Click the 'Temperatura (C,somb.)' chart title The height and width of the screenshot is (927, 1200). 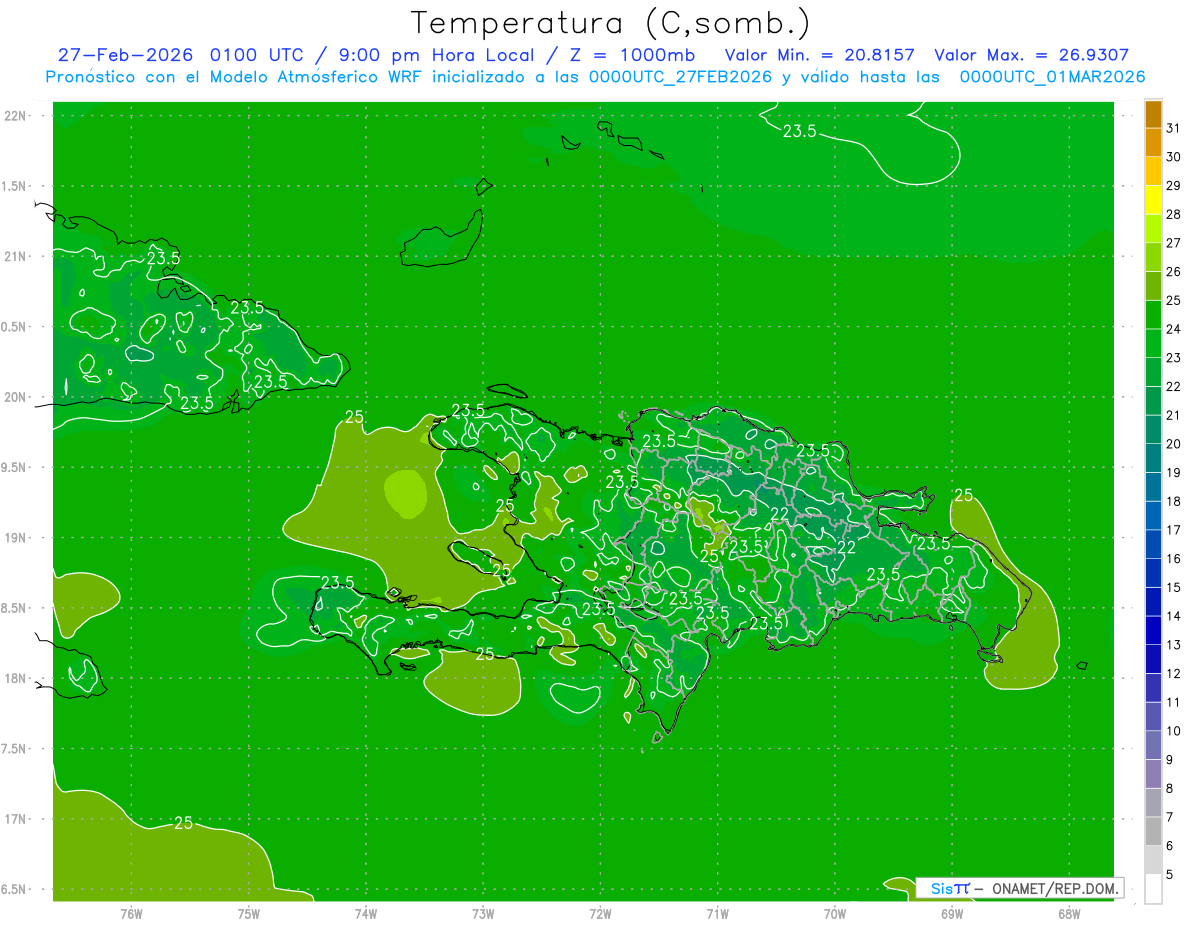tap(611, 23)
